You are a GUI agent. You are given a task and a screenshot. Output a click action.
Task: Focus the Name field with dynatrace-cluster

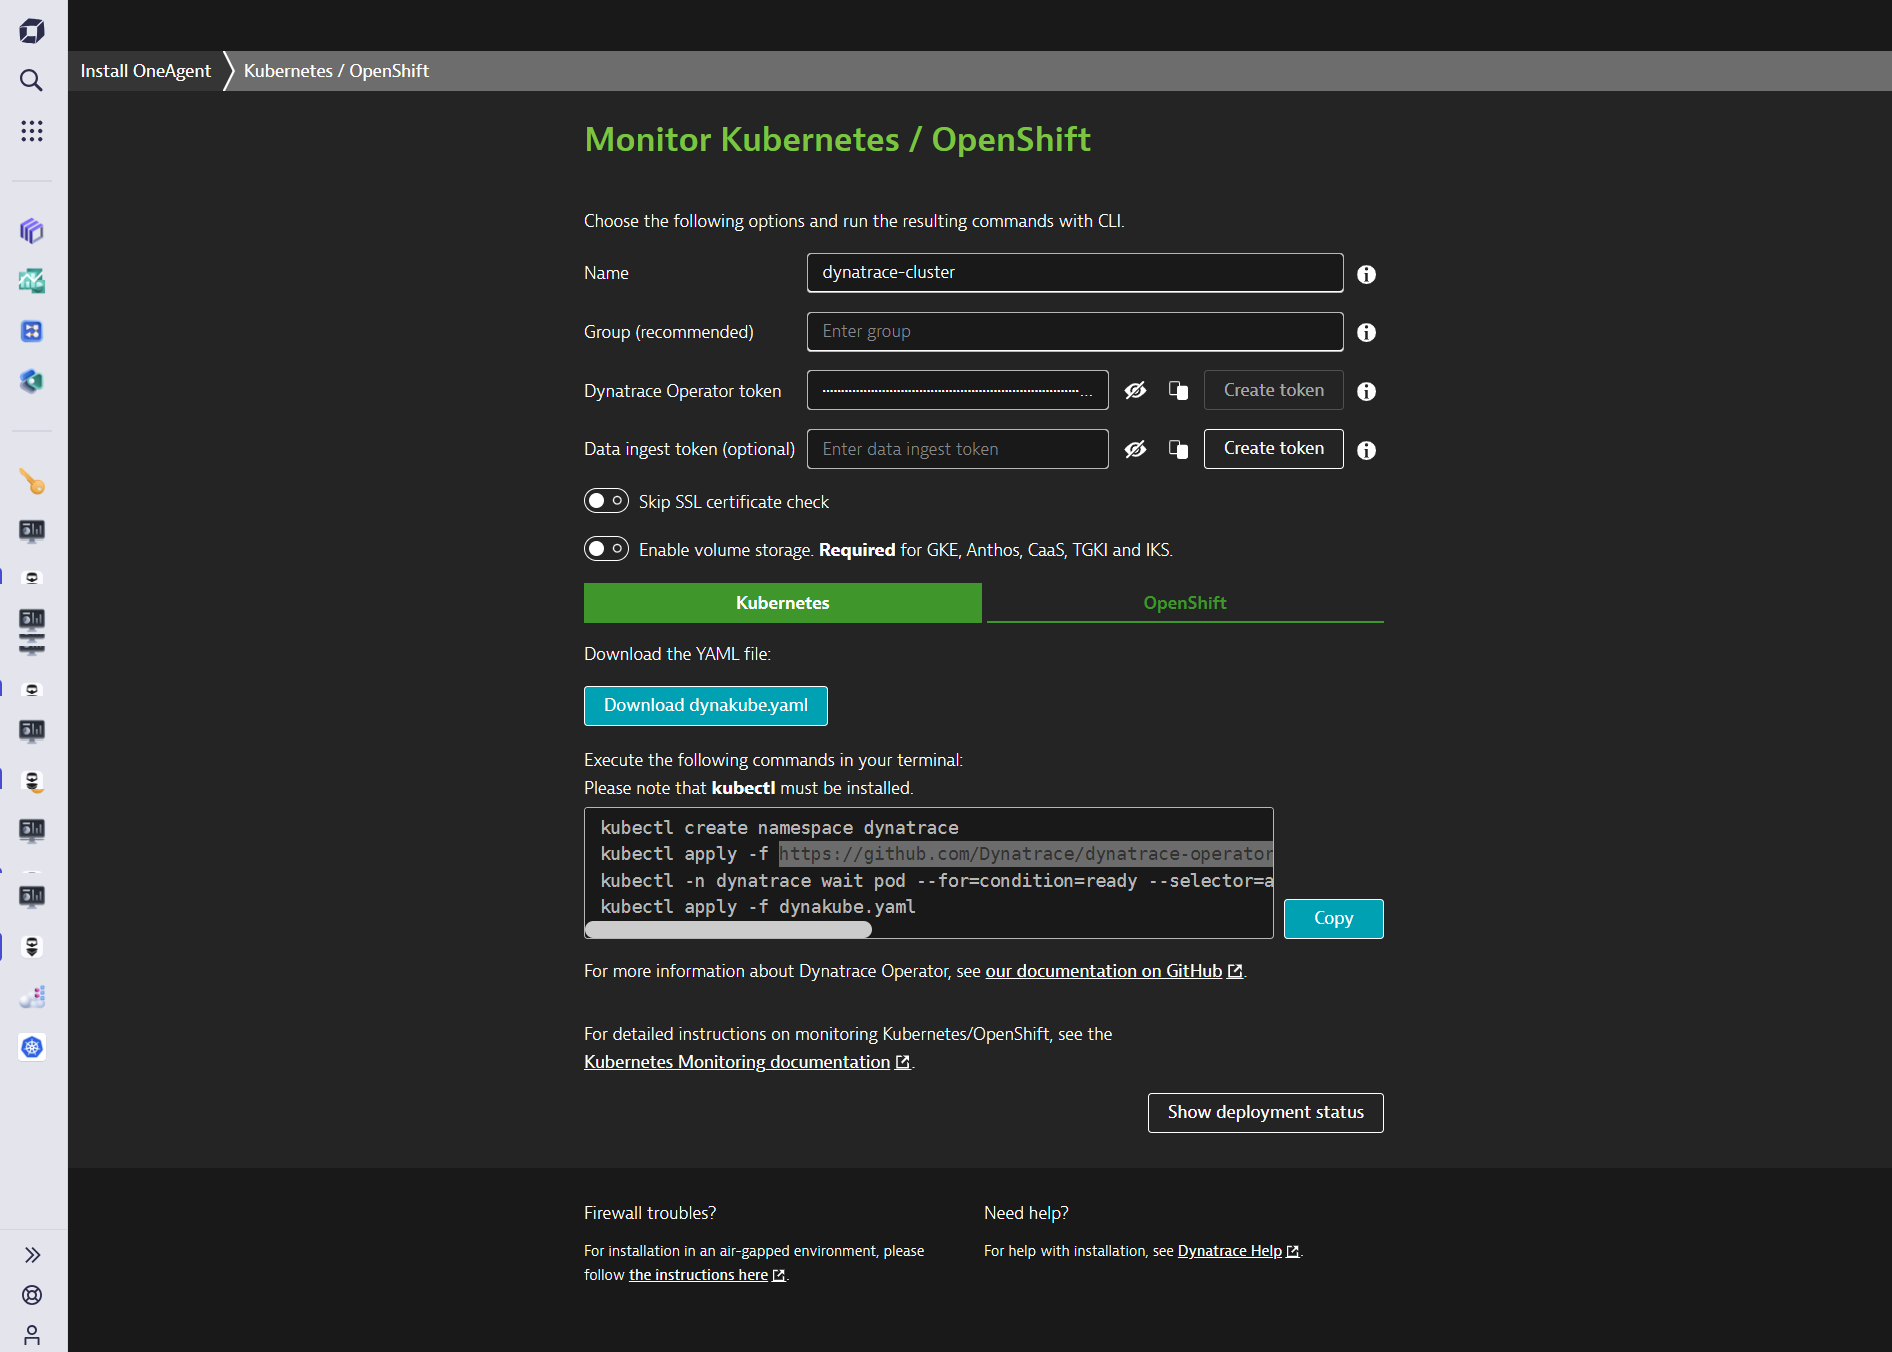coord(1075,273)
